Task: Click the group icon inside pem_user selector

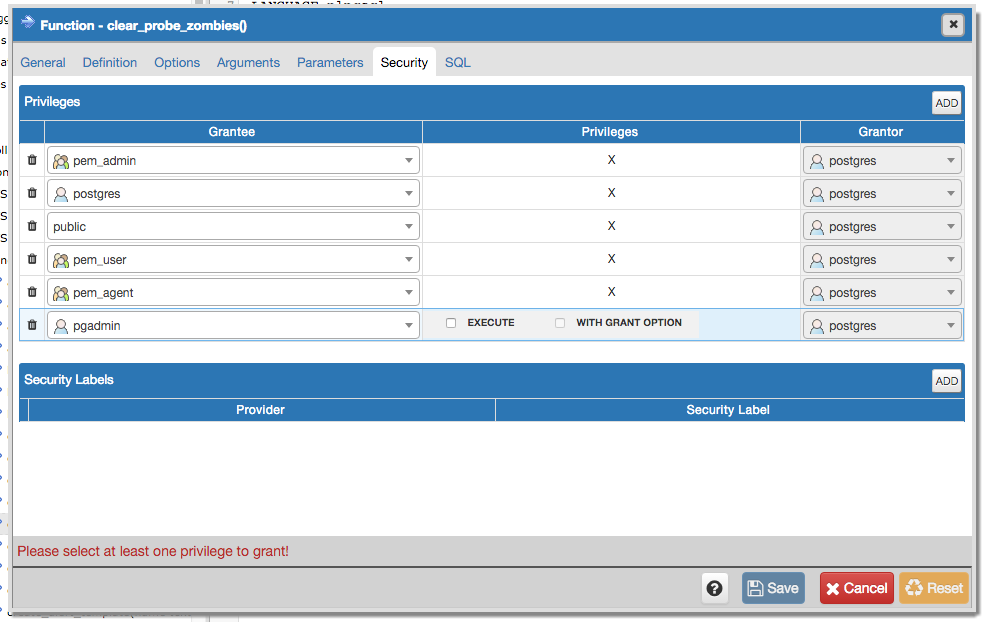Action: (61, 258)
